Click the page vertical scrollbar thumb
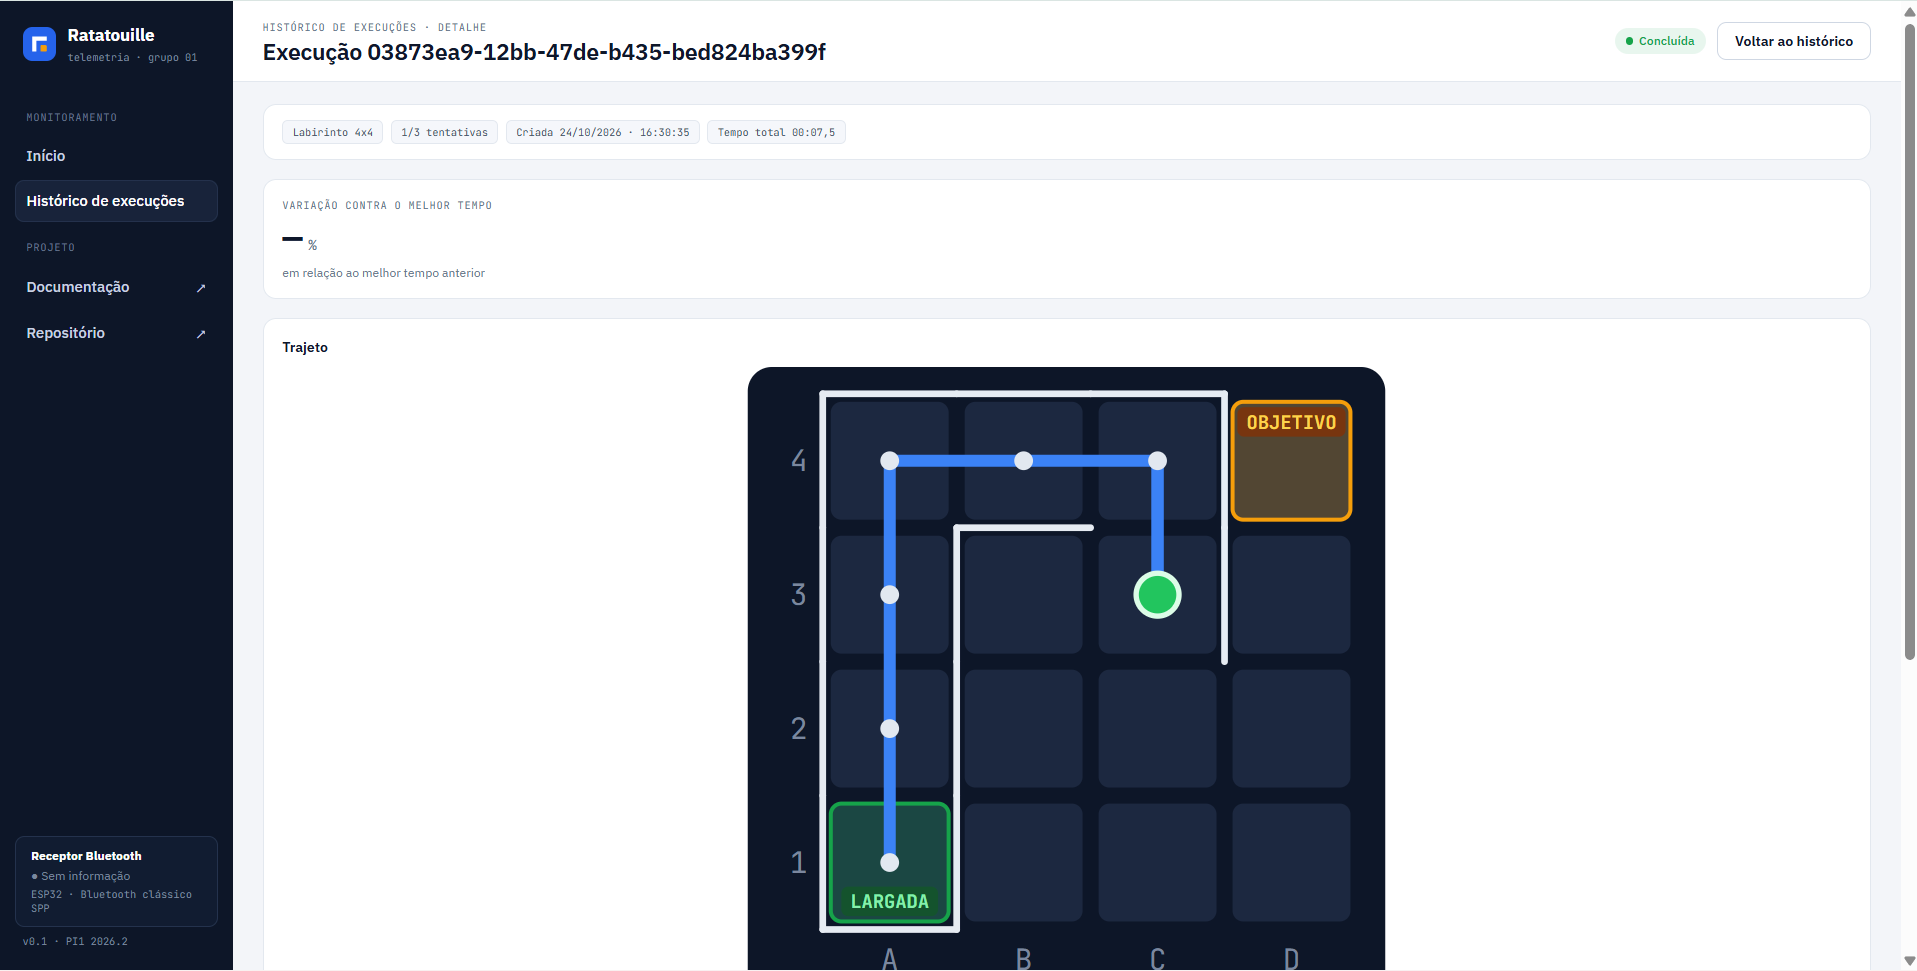This screenshot has width=1917, height=971. click(x=1909, y=340)
